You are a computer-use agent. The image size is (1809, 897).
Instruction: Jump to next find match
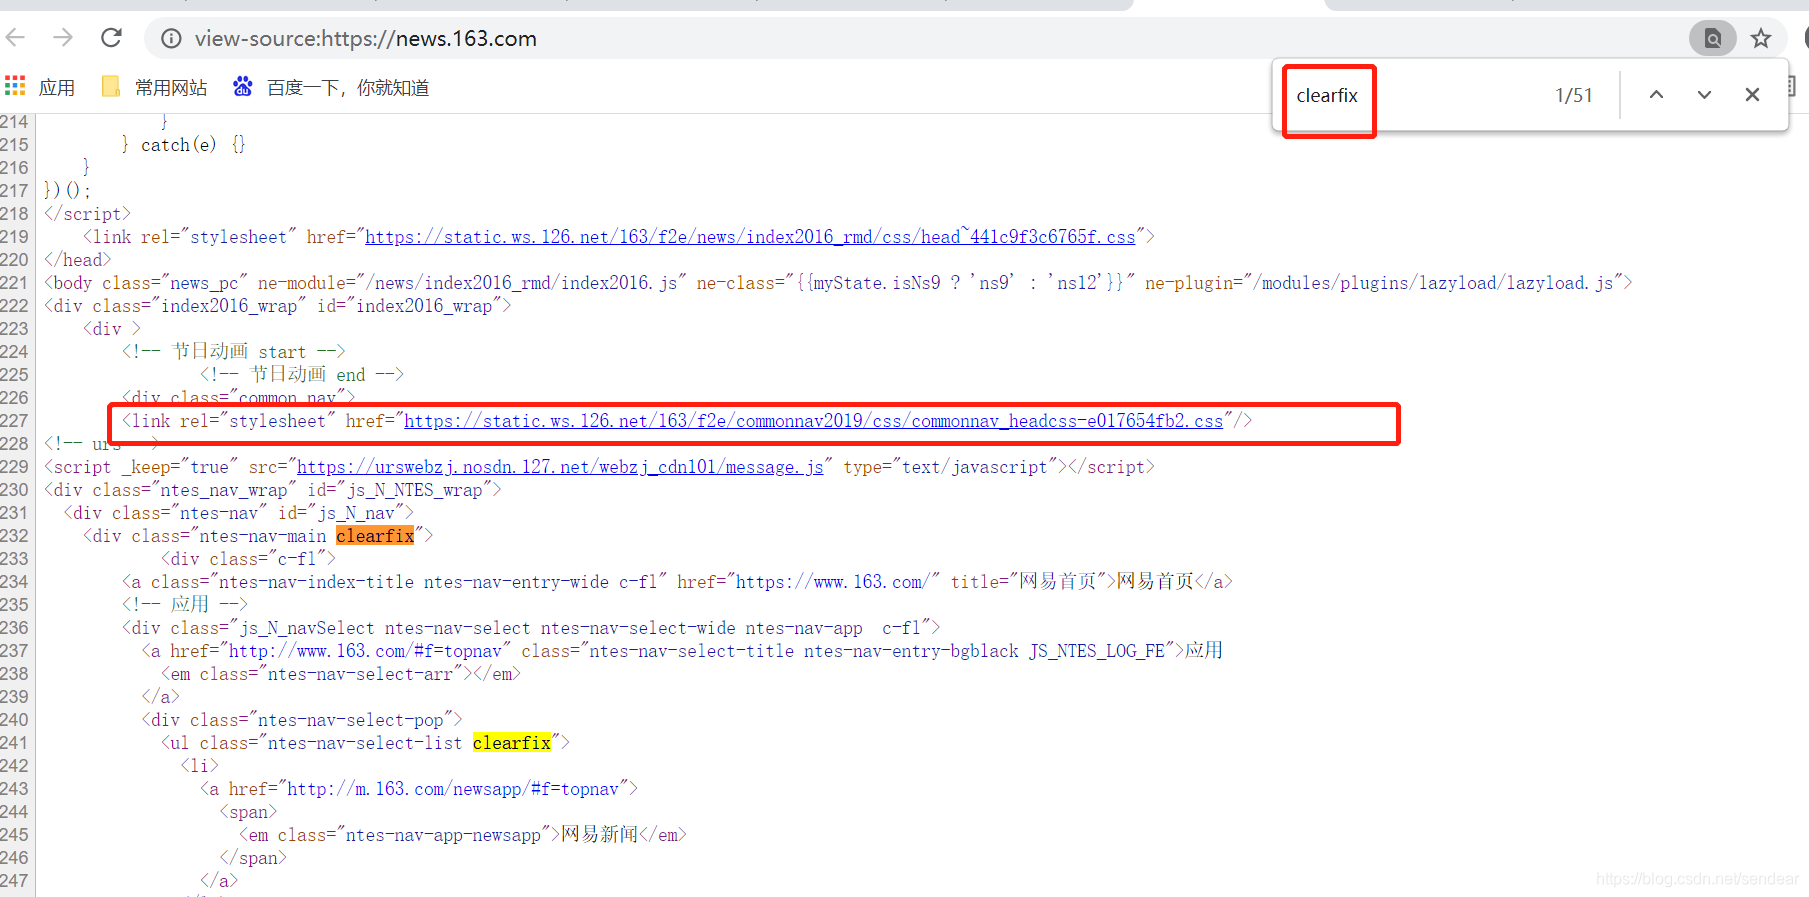tap(1705, 95)
